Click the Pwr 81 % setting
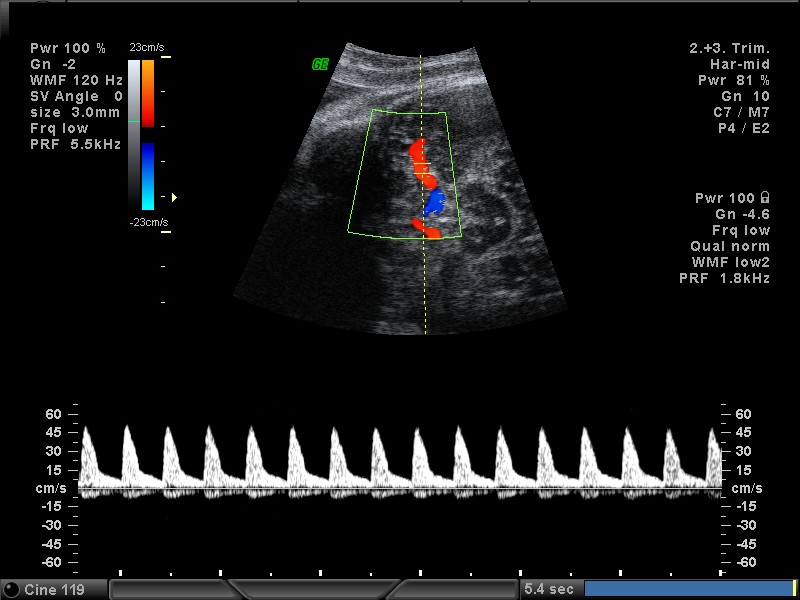Image resolution: width=800 pixels, height=600 pixels. coord(734,80)
